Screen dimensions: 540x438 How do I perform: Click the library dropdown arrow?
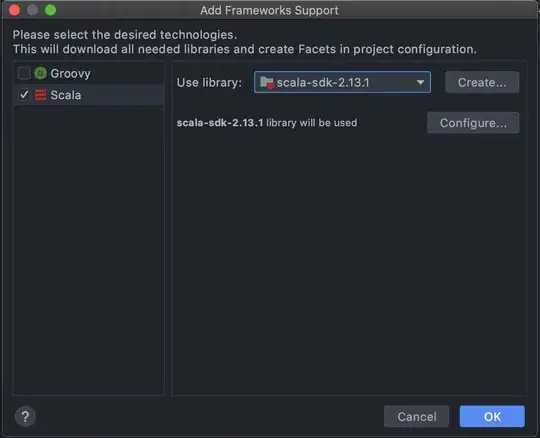coord(420,83)
